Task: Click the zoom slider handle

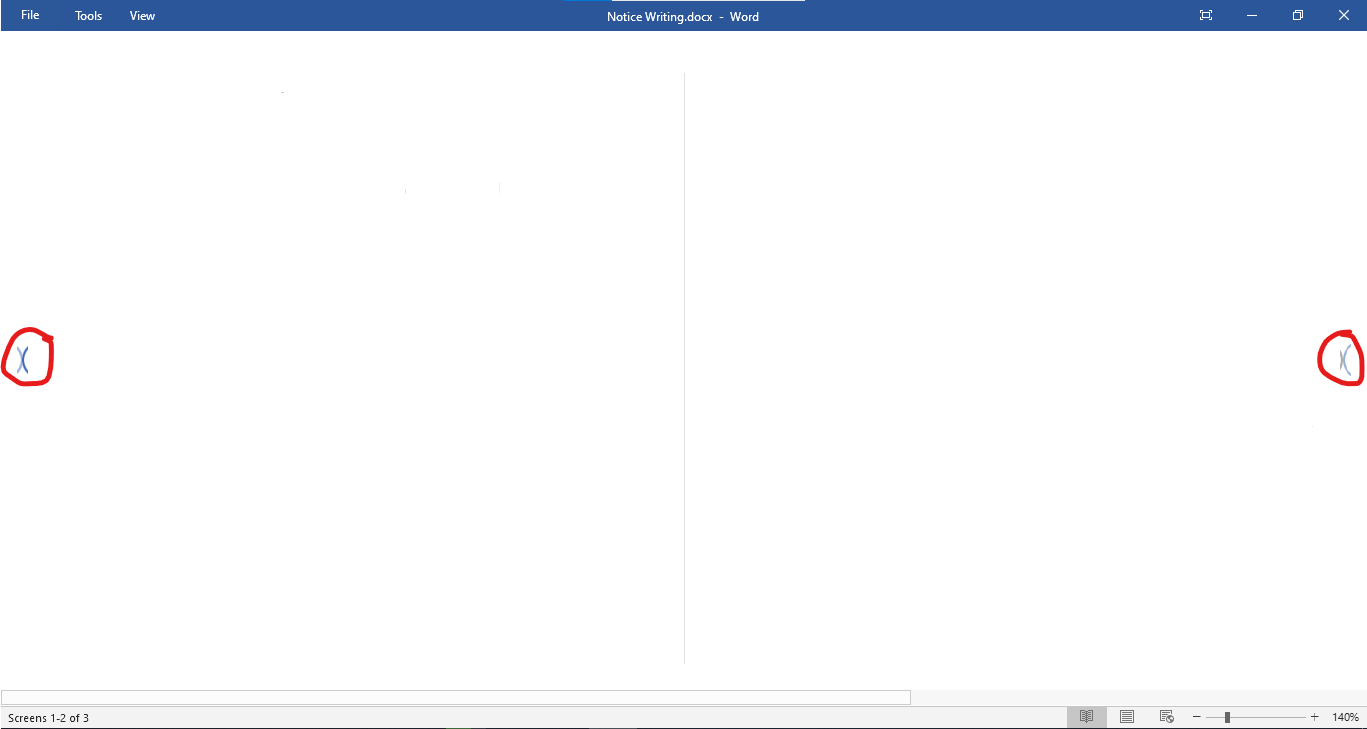Action: pos(1227,717)
